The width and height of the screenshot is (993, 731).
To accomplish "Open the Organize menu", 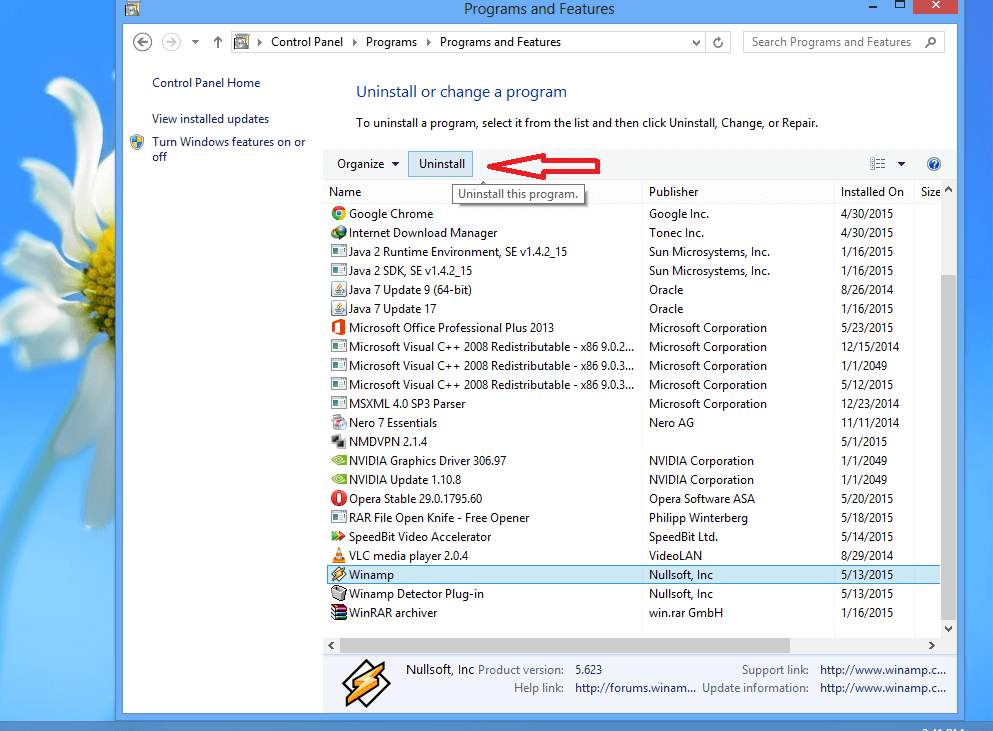I will tap(368, 164).
